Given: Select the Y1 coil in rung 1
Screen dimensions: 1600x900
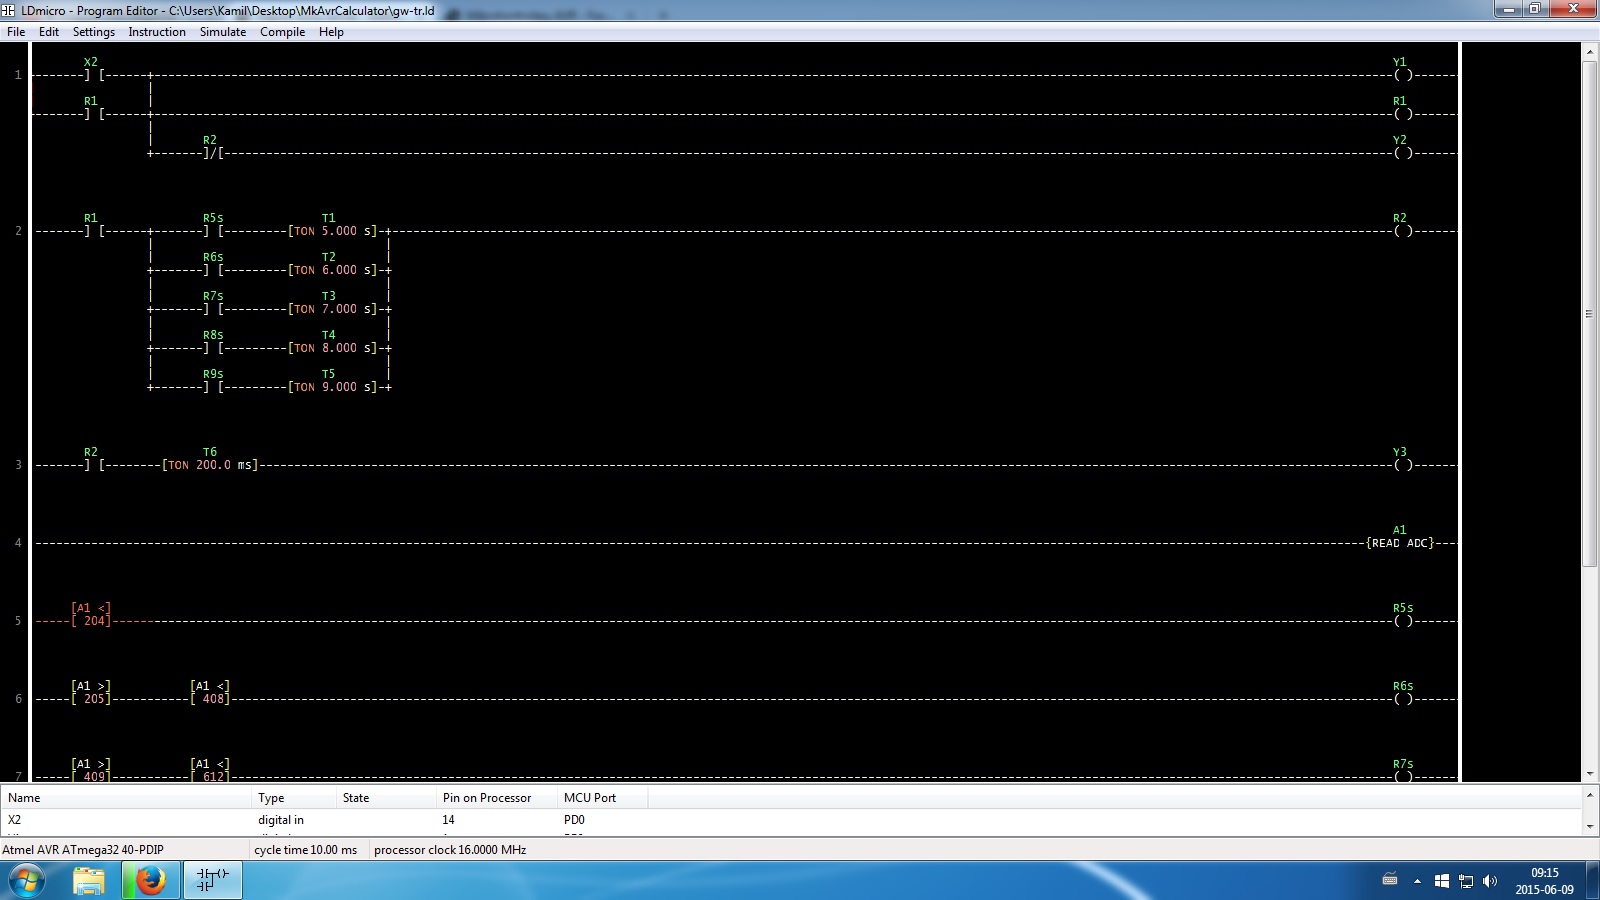Looking at the screenshot, I should 1402,69.
